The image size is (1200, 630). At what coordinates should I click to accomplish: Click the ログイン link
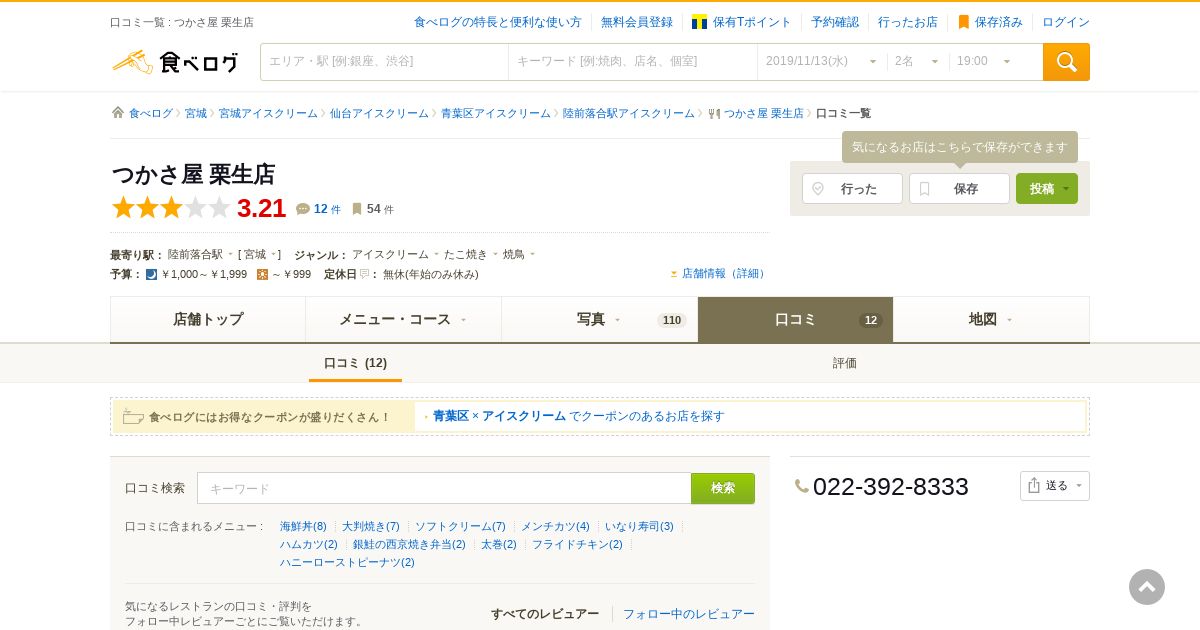(x=1066, y=22)
